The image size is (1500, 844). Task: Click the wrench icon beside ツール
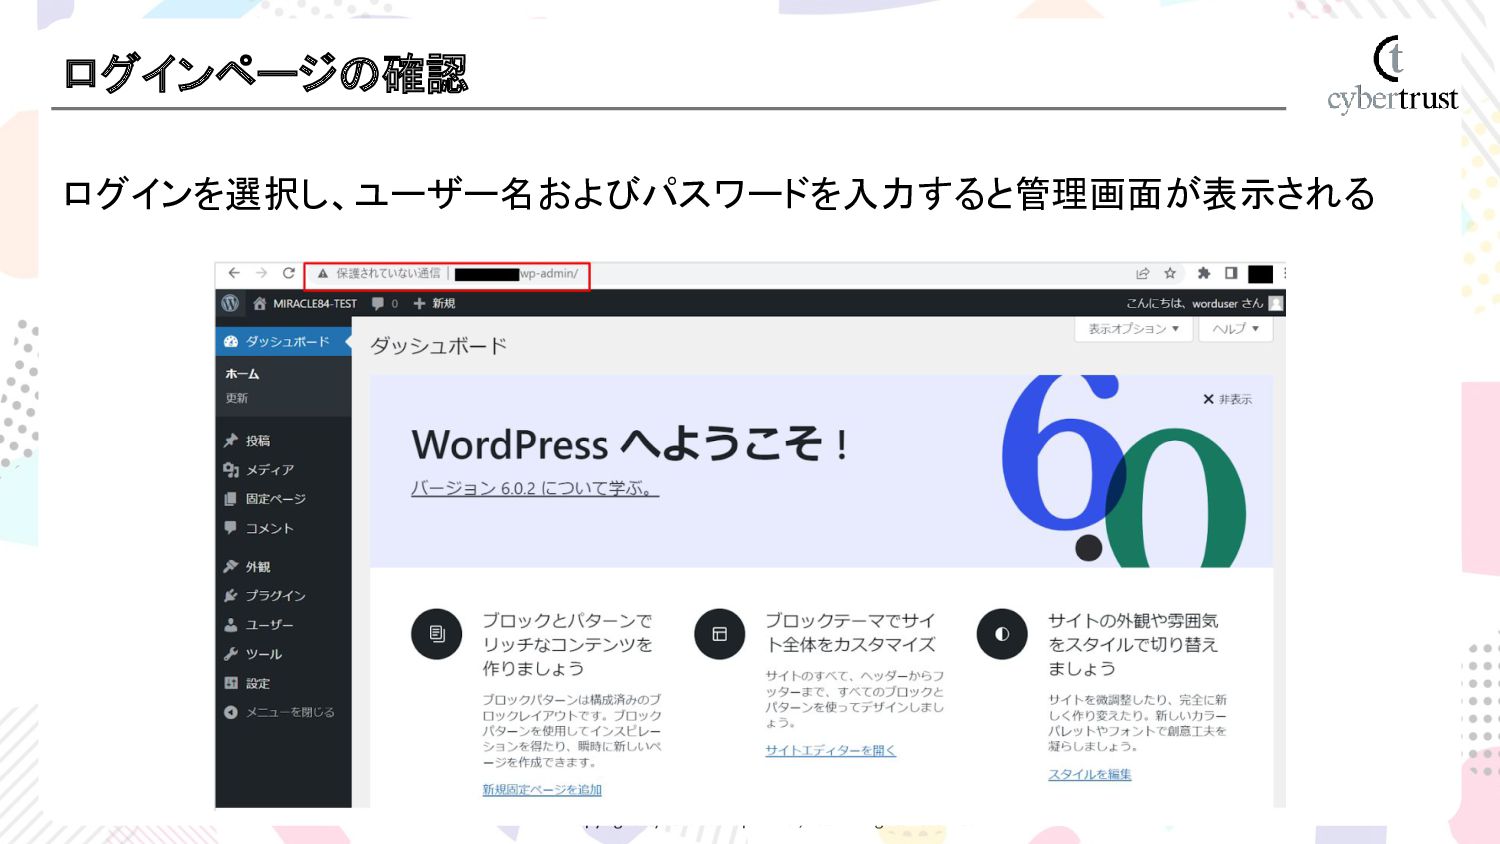pyautogui.click(x=231, y=654)
